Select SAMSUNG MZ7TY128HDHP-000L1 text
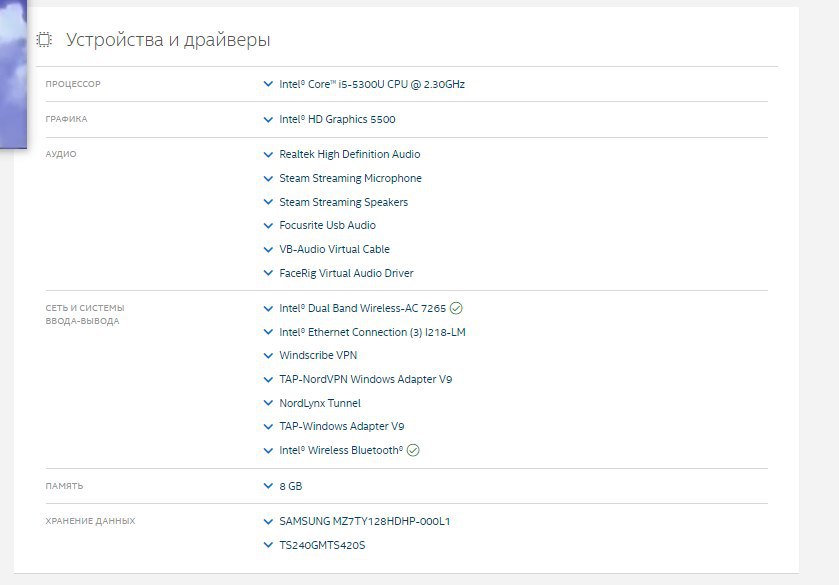839x585 pixels. click(364, 521)
